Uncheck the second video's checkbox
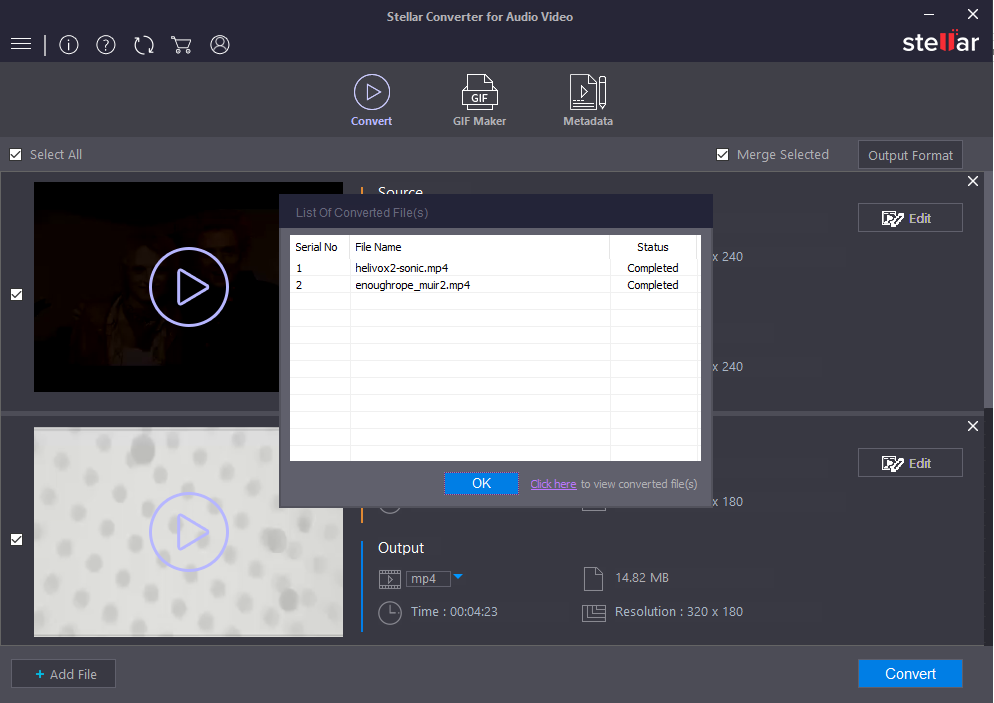 pos(16,539)
